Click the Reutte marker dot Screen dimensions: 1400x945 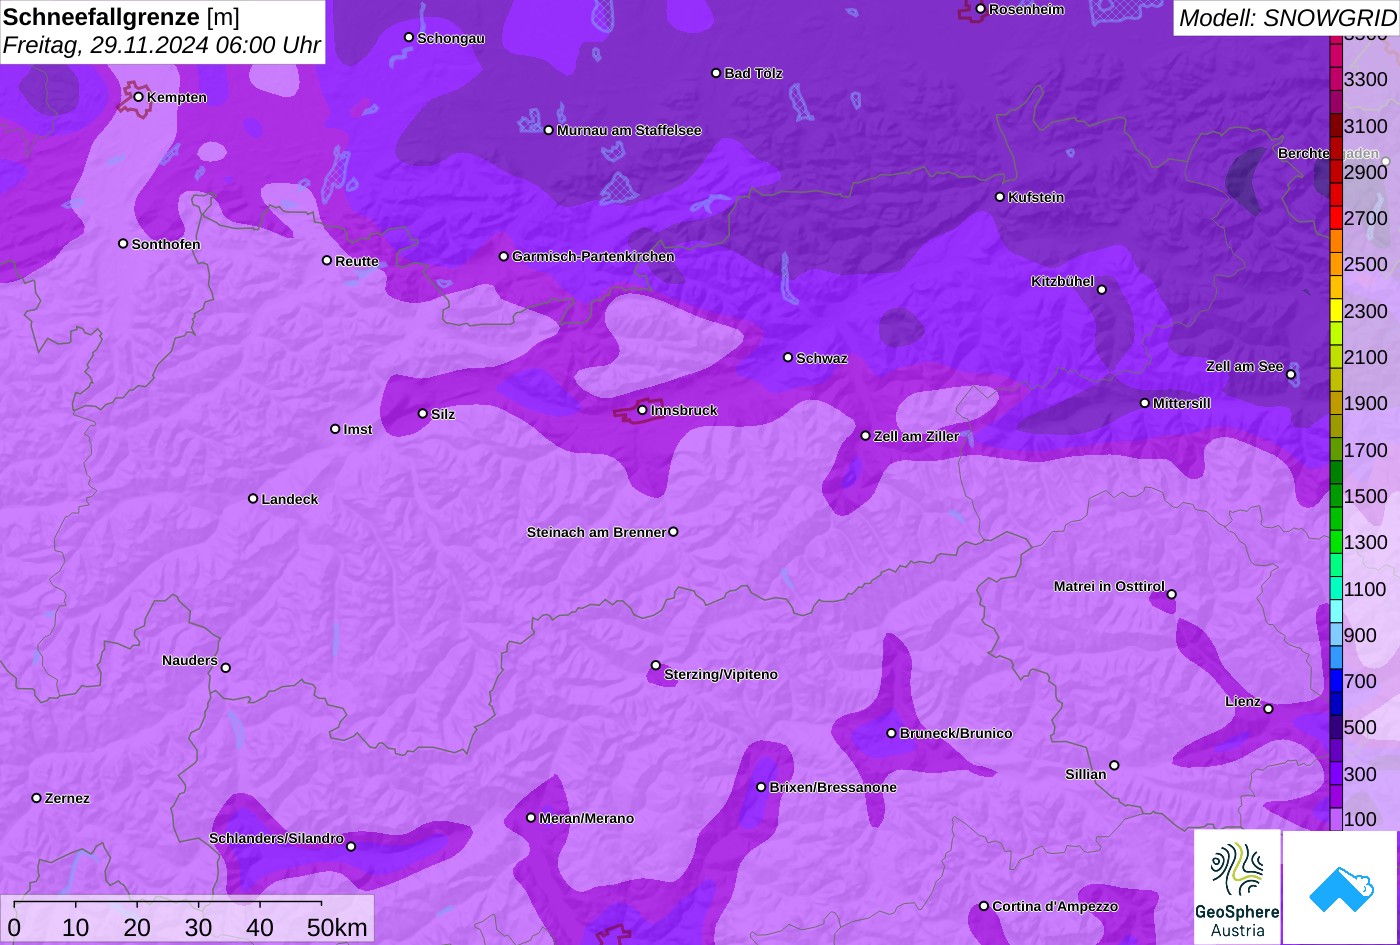(327, 260)
